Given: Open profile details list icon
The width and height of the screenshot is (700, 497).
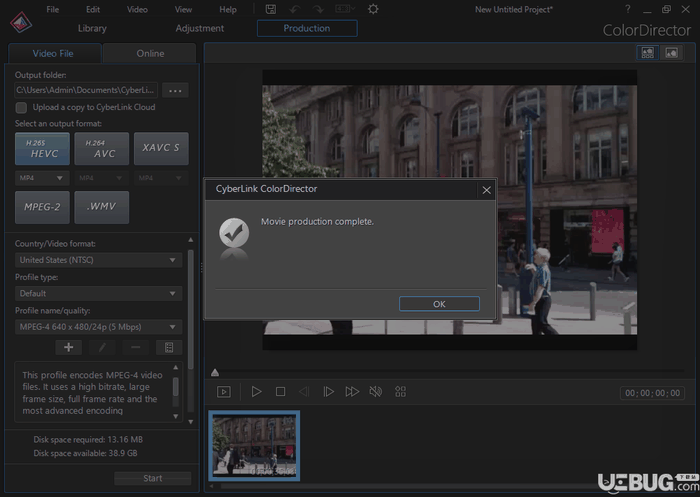Looking at the screenshot, I should (x=169, y=347).
